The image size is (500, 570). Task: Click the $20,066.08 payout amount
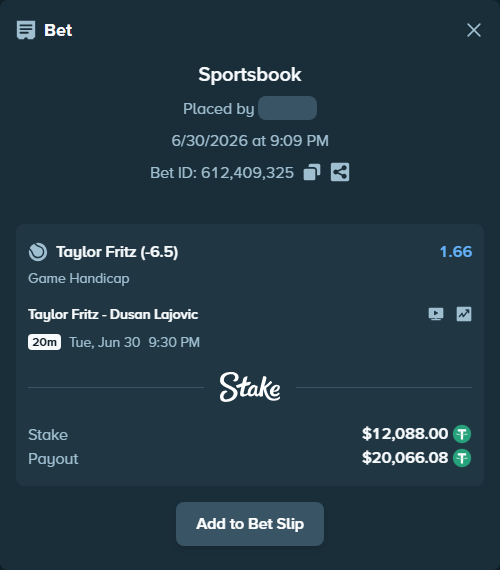pos(405,458)
